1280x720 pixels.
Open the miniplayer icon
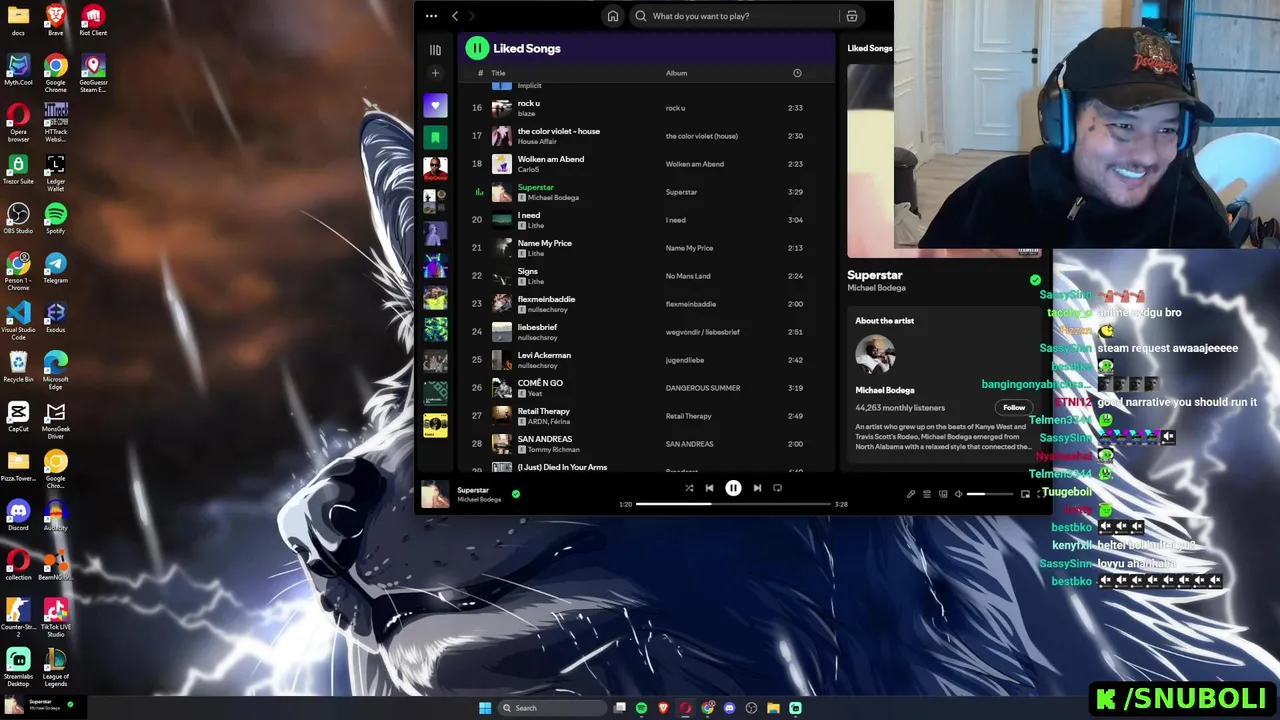coord(1025,494)
